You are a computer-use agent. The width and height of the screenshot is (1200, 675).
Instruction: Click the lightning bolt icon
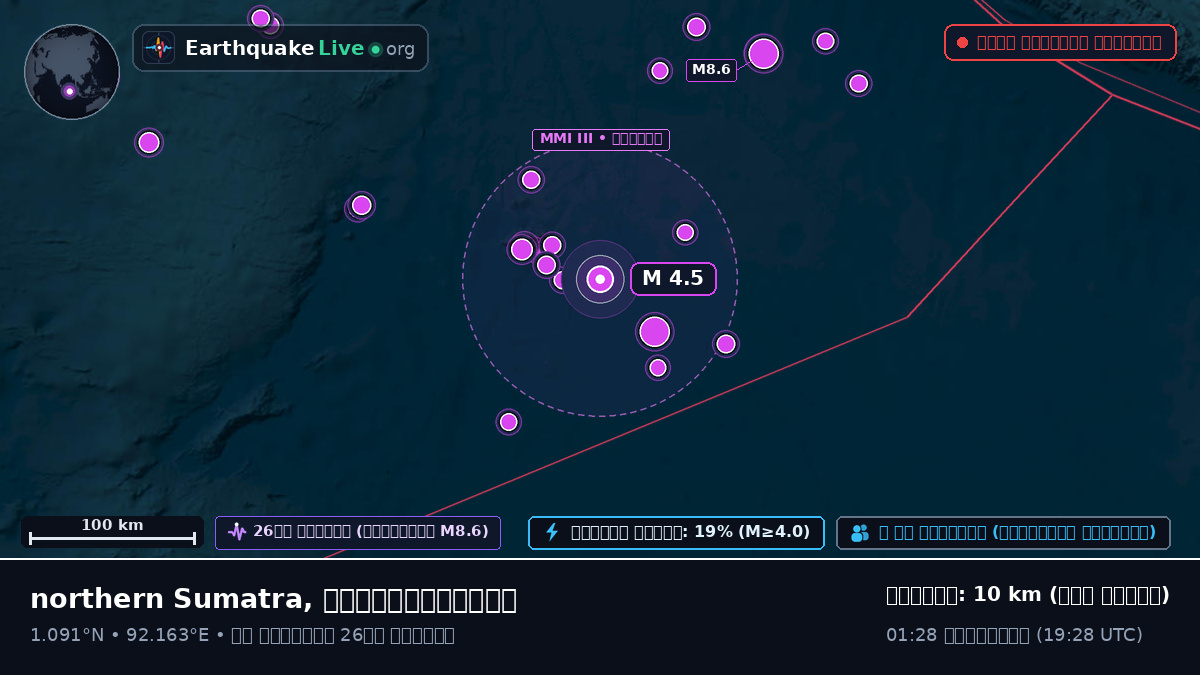(552, 532)
